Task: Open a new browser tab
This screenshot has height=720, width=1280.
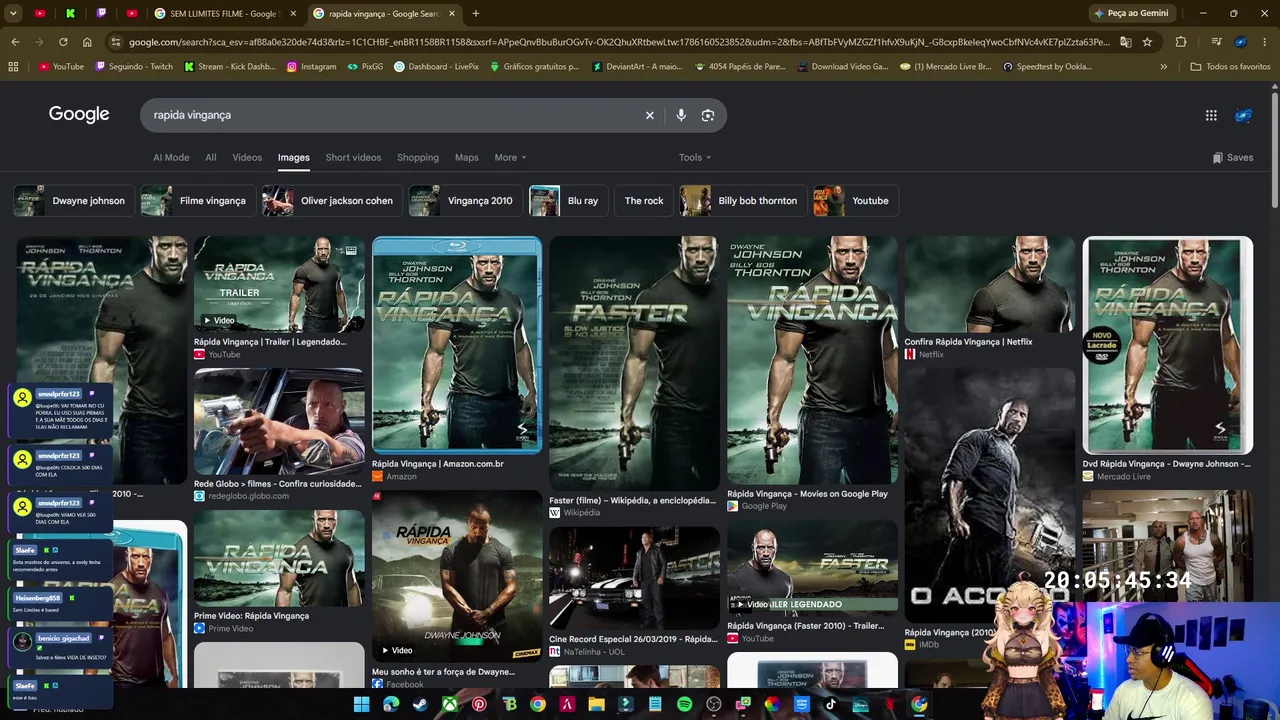Action: pos(476,14)
